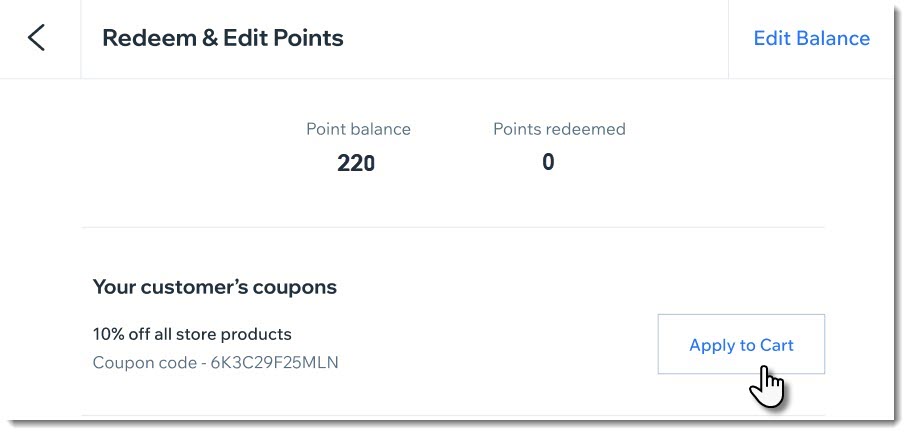908x435 pixels.
Task: Click the vertical separator beside the back arrow
Action: point(80,39)
